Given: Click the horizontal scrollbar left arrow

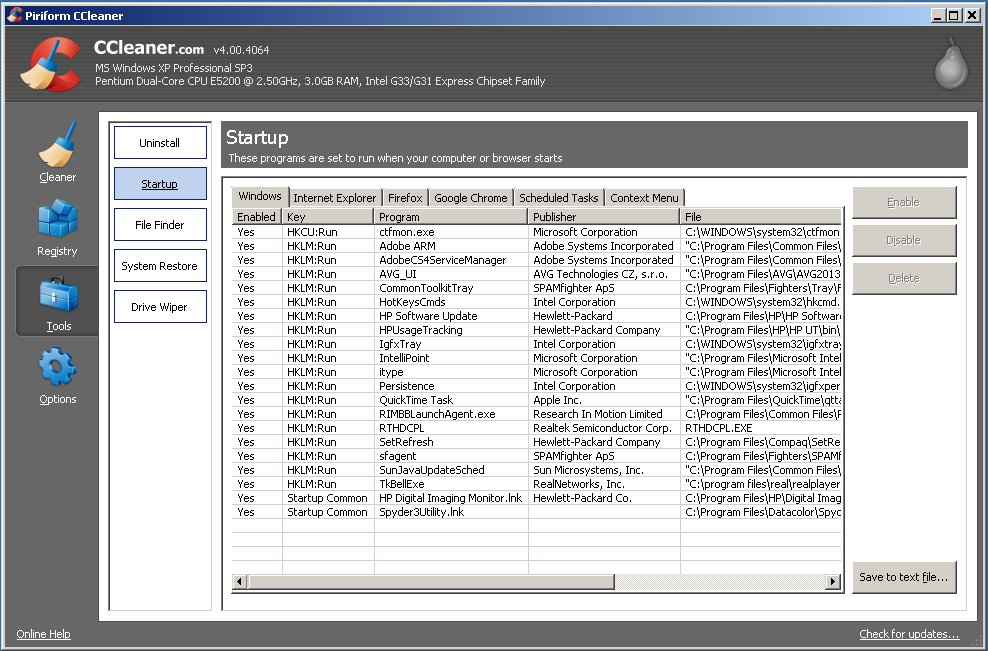Looking at the screenshot, I should (x=239, y=581).
